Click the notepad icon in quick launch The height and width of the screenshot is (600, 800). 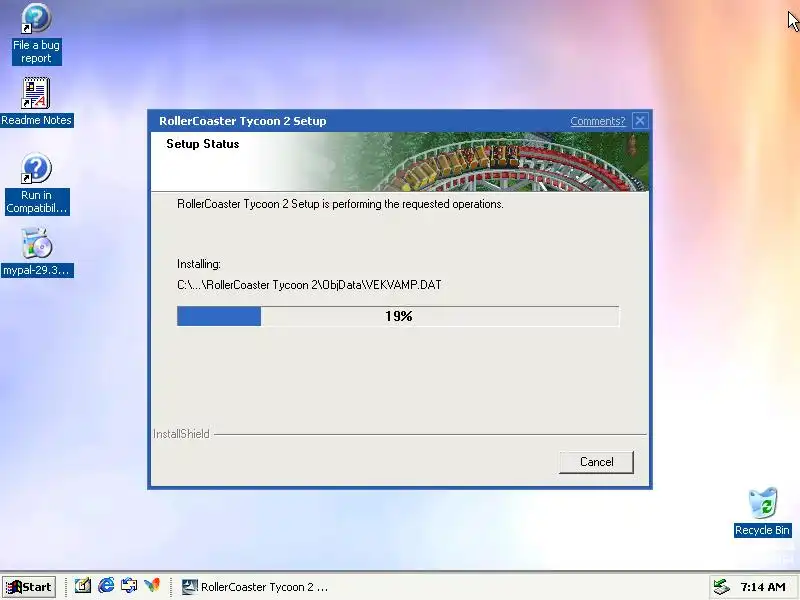83,586
